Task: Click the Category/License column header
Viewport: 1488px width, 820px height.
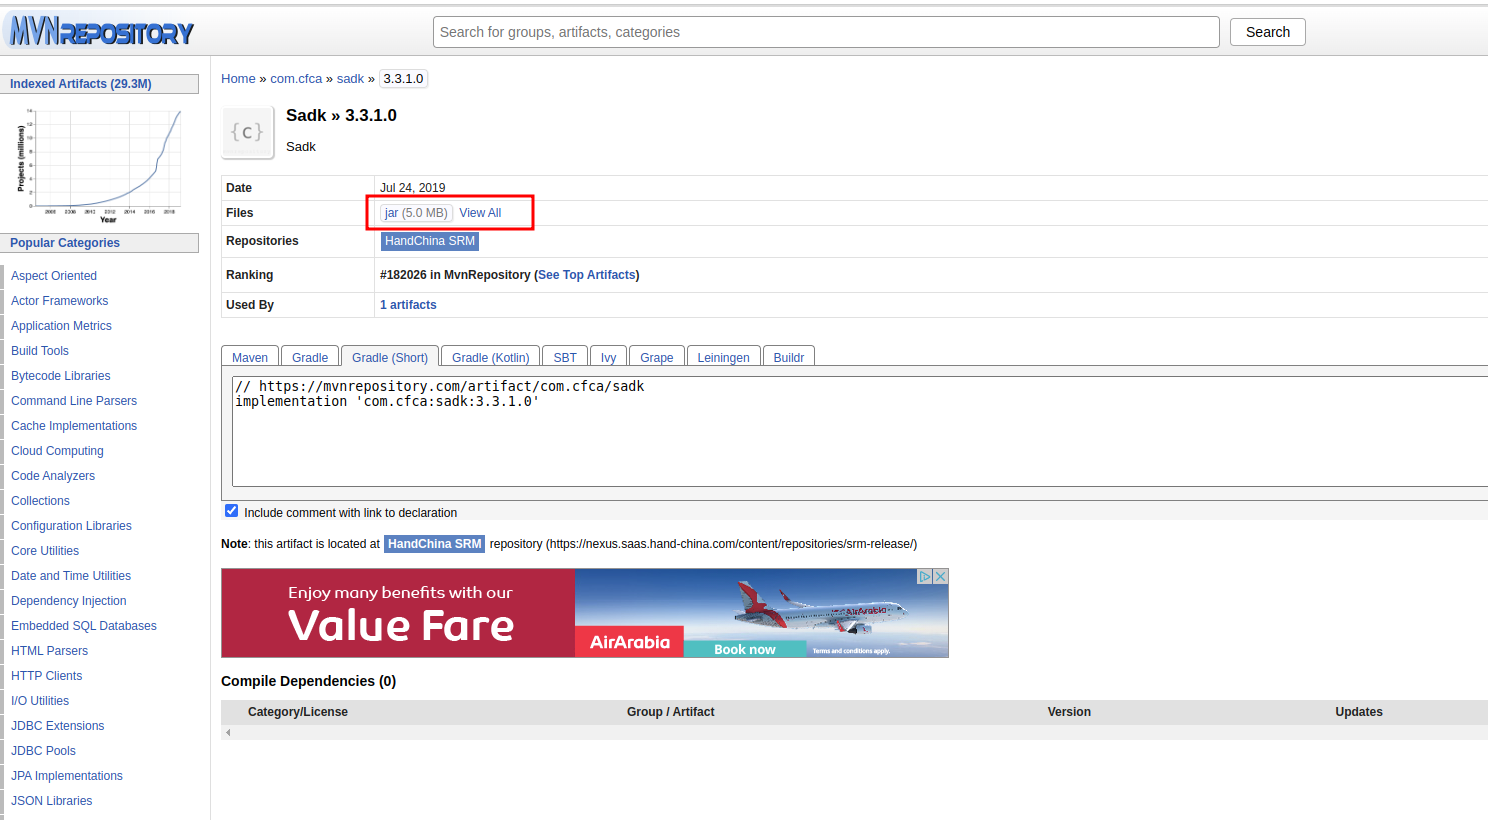Action: coord(298,712)
